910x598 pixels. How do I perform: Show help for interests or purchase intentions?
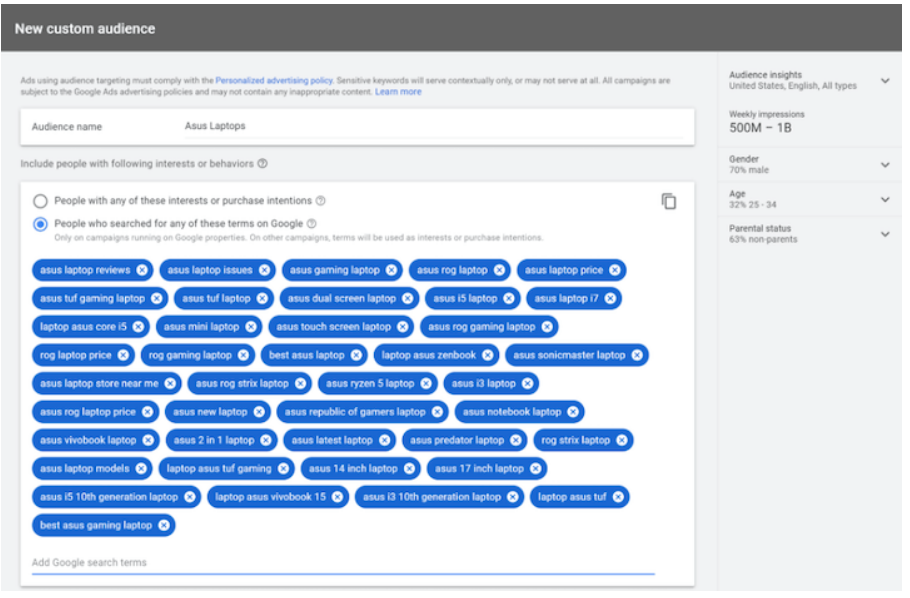(320, 201)
